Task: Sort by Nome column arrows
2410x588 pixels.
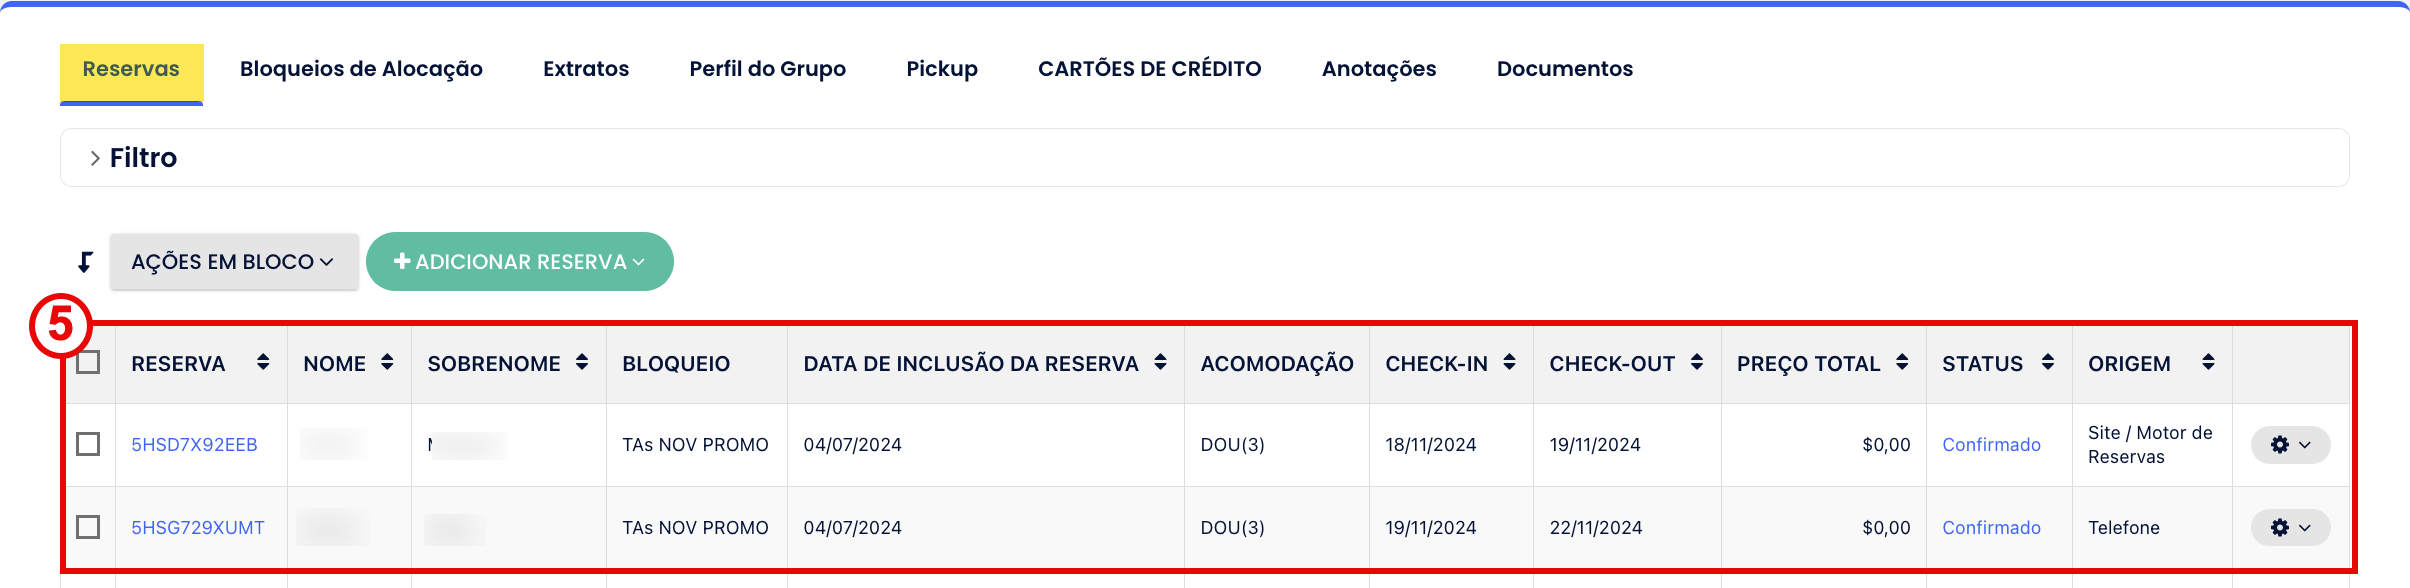Action: pos(387,362)
